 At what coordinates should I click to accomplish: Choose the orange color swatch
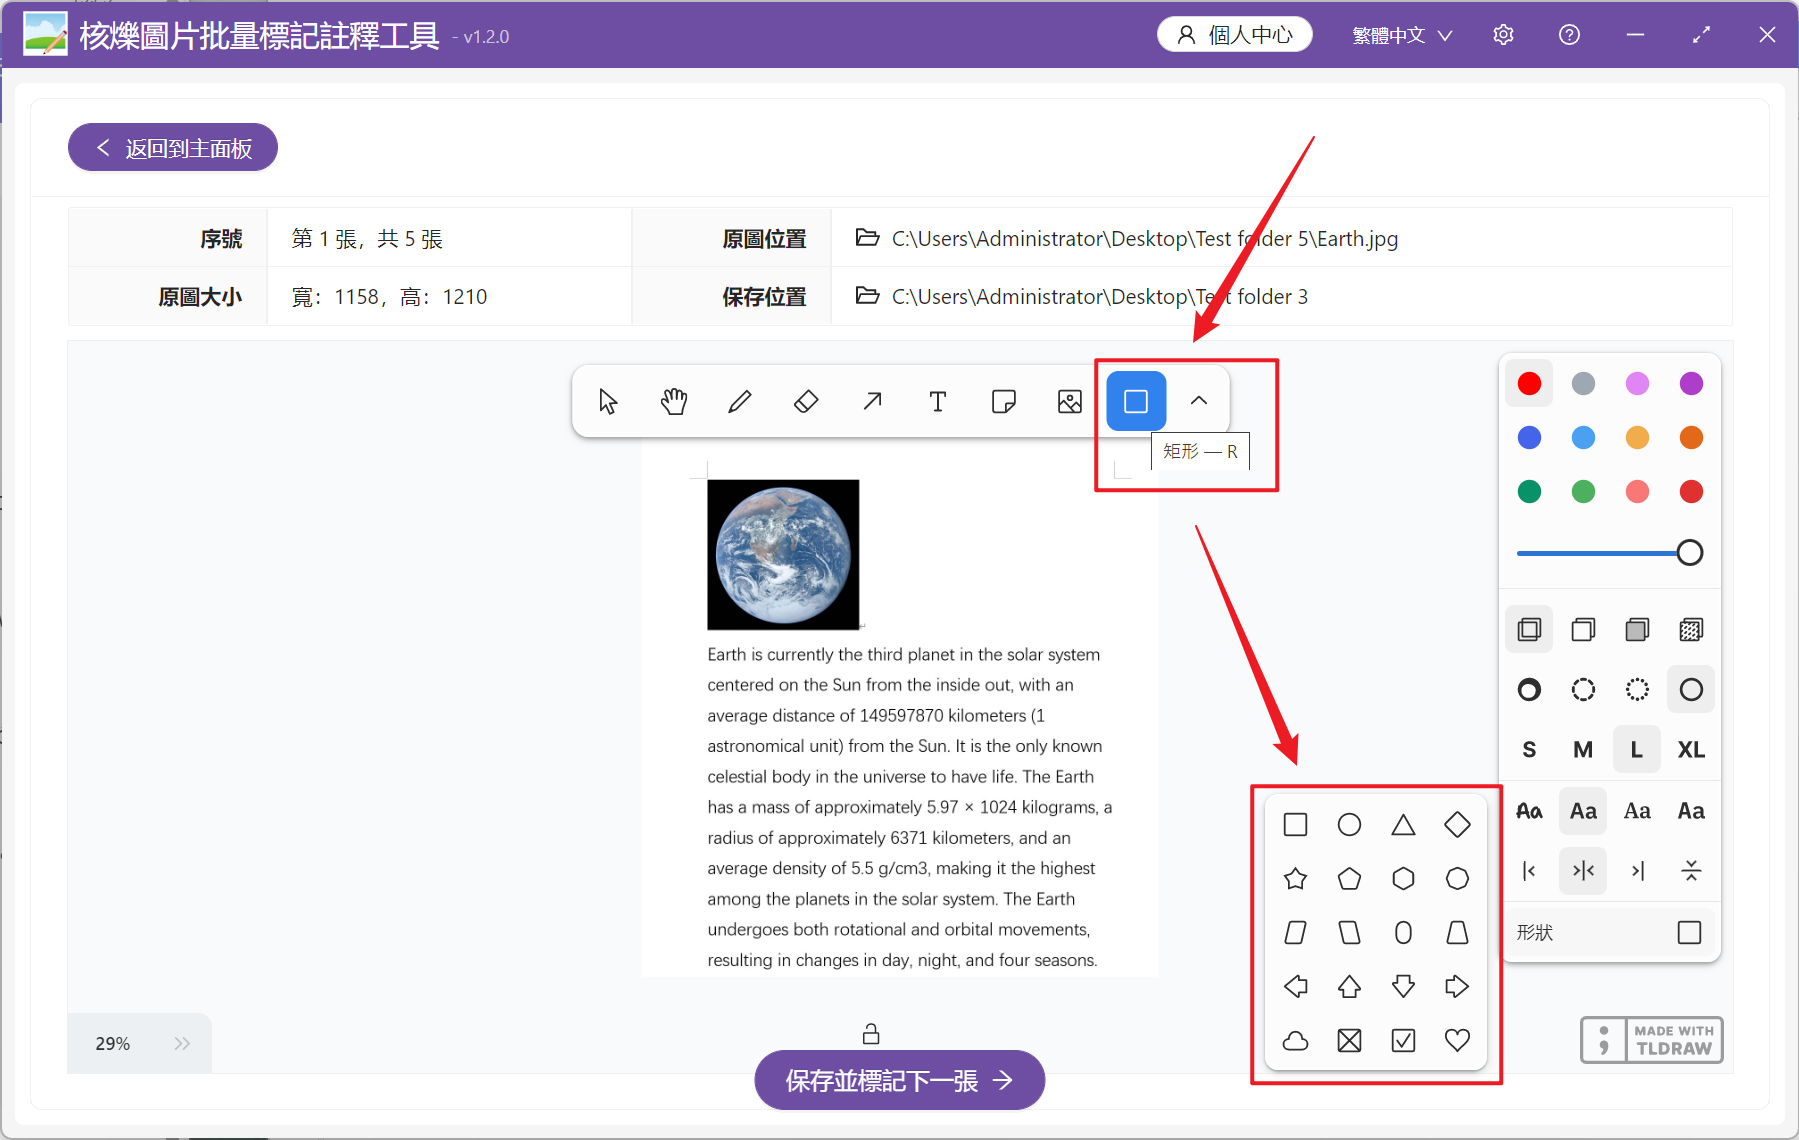(x=1691, y=437)
